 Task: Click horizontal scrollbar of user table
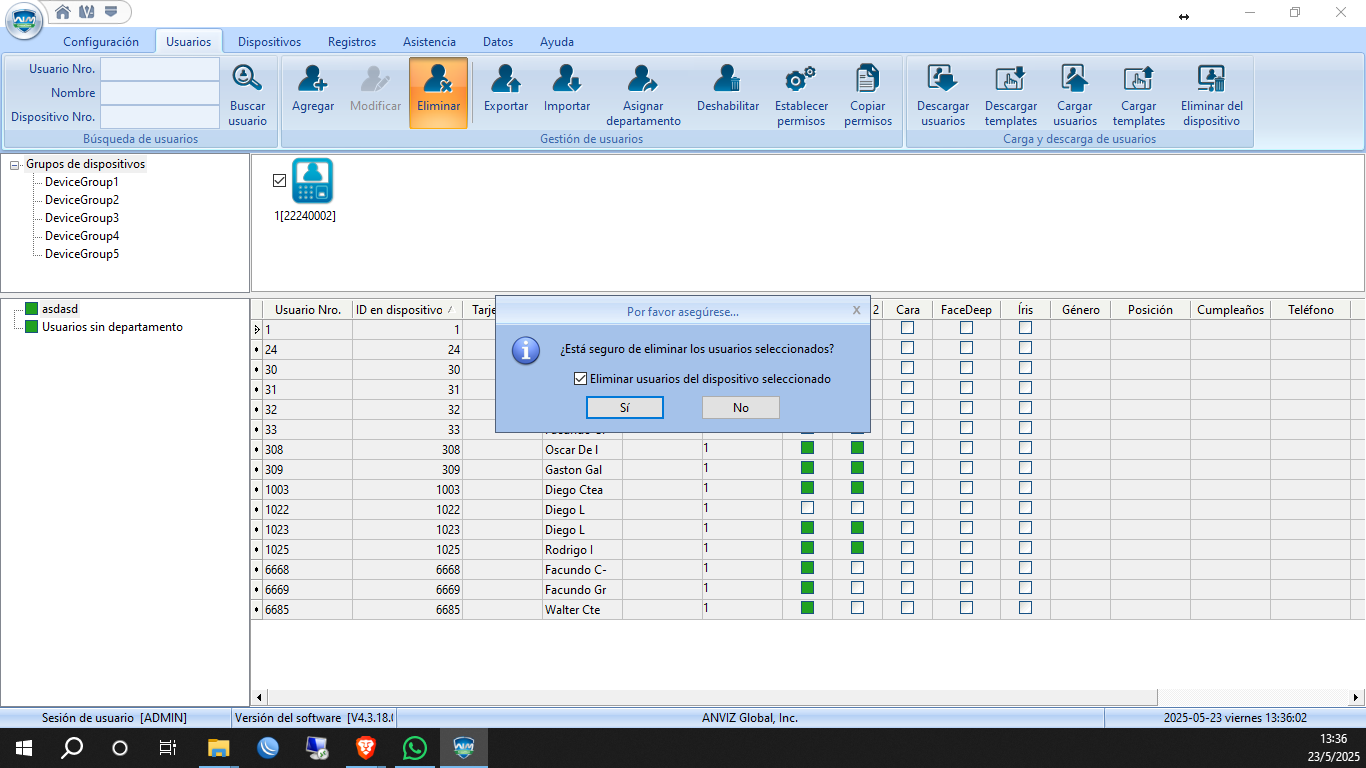pyautogui.click(x=711, y=697)
